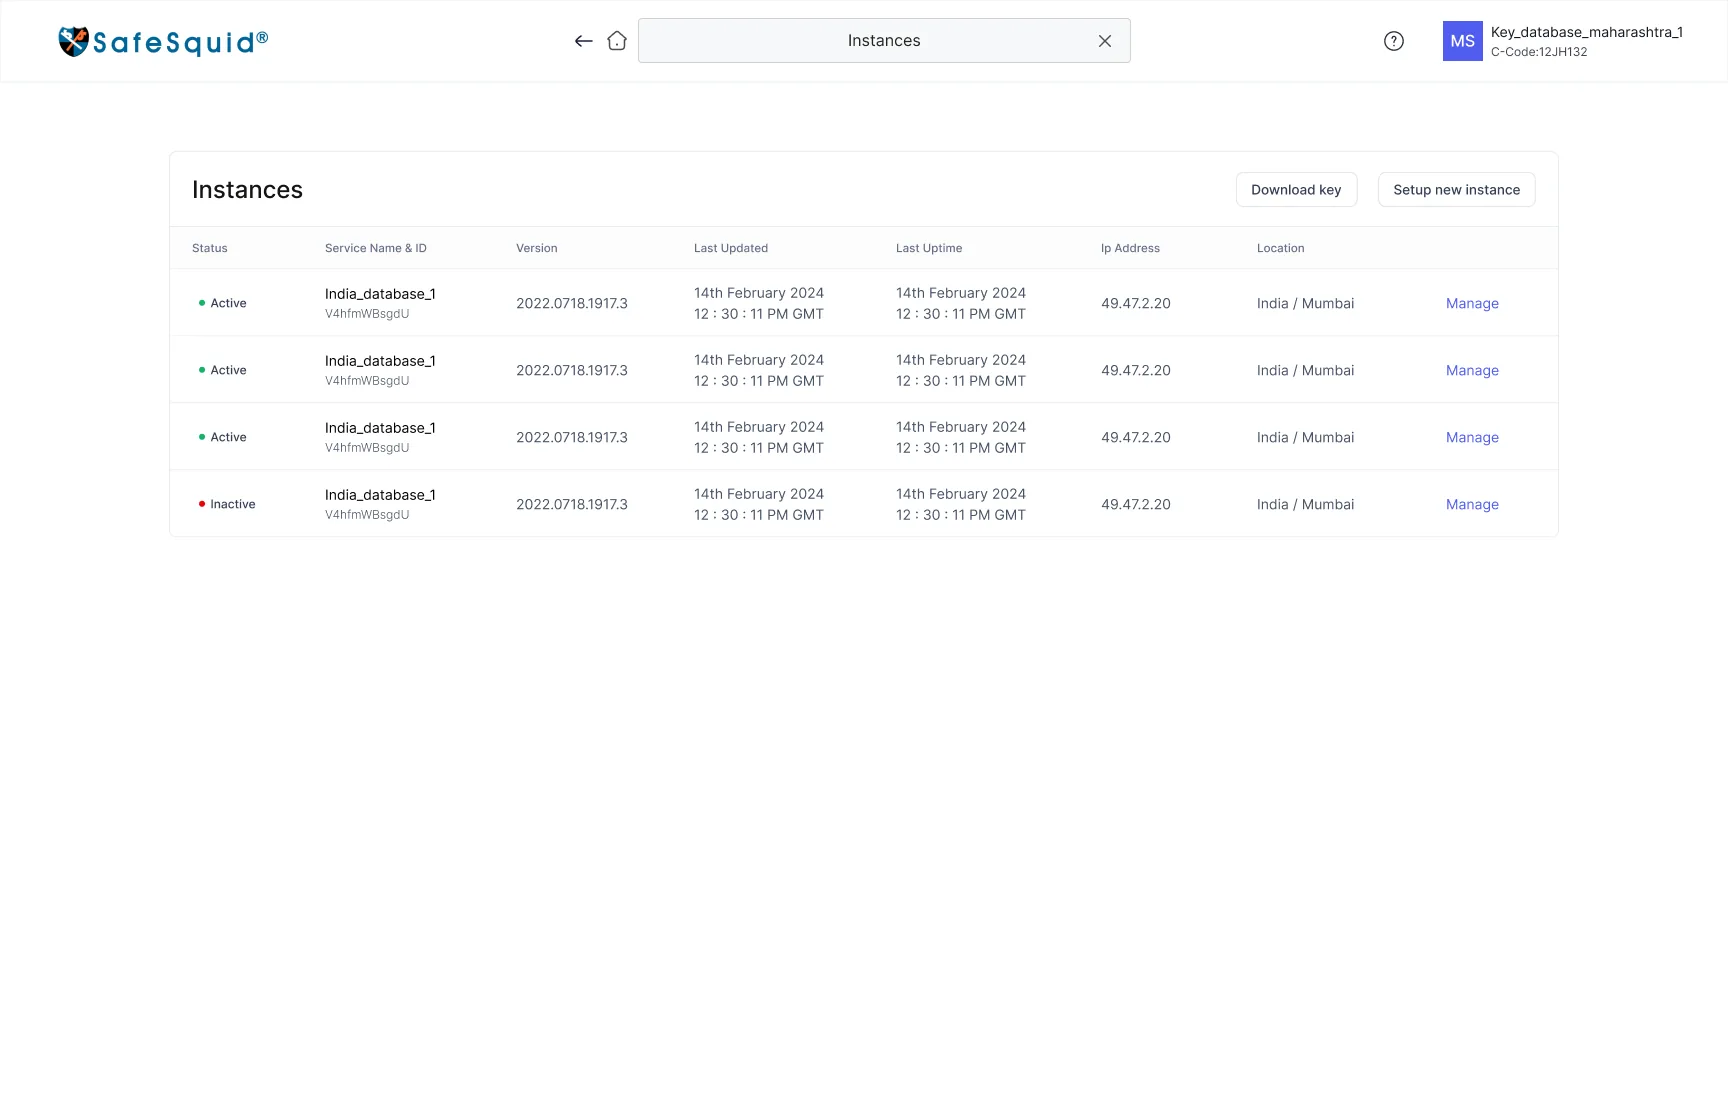This screenshot has height=1117, width=1728.
Task: Go to home via house icon
Action: tap(617, 41)
